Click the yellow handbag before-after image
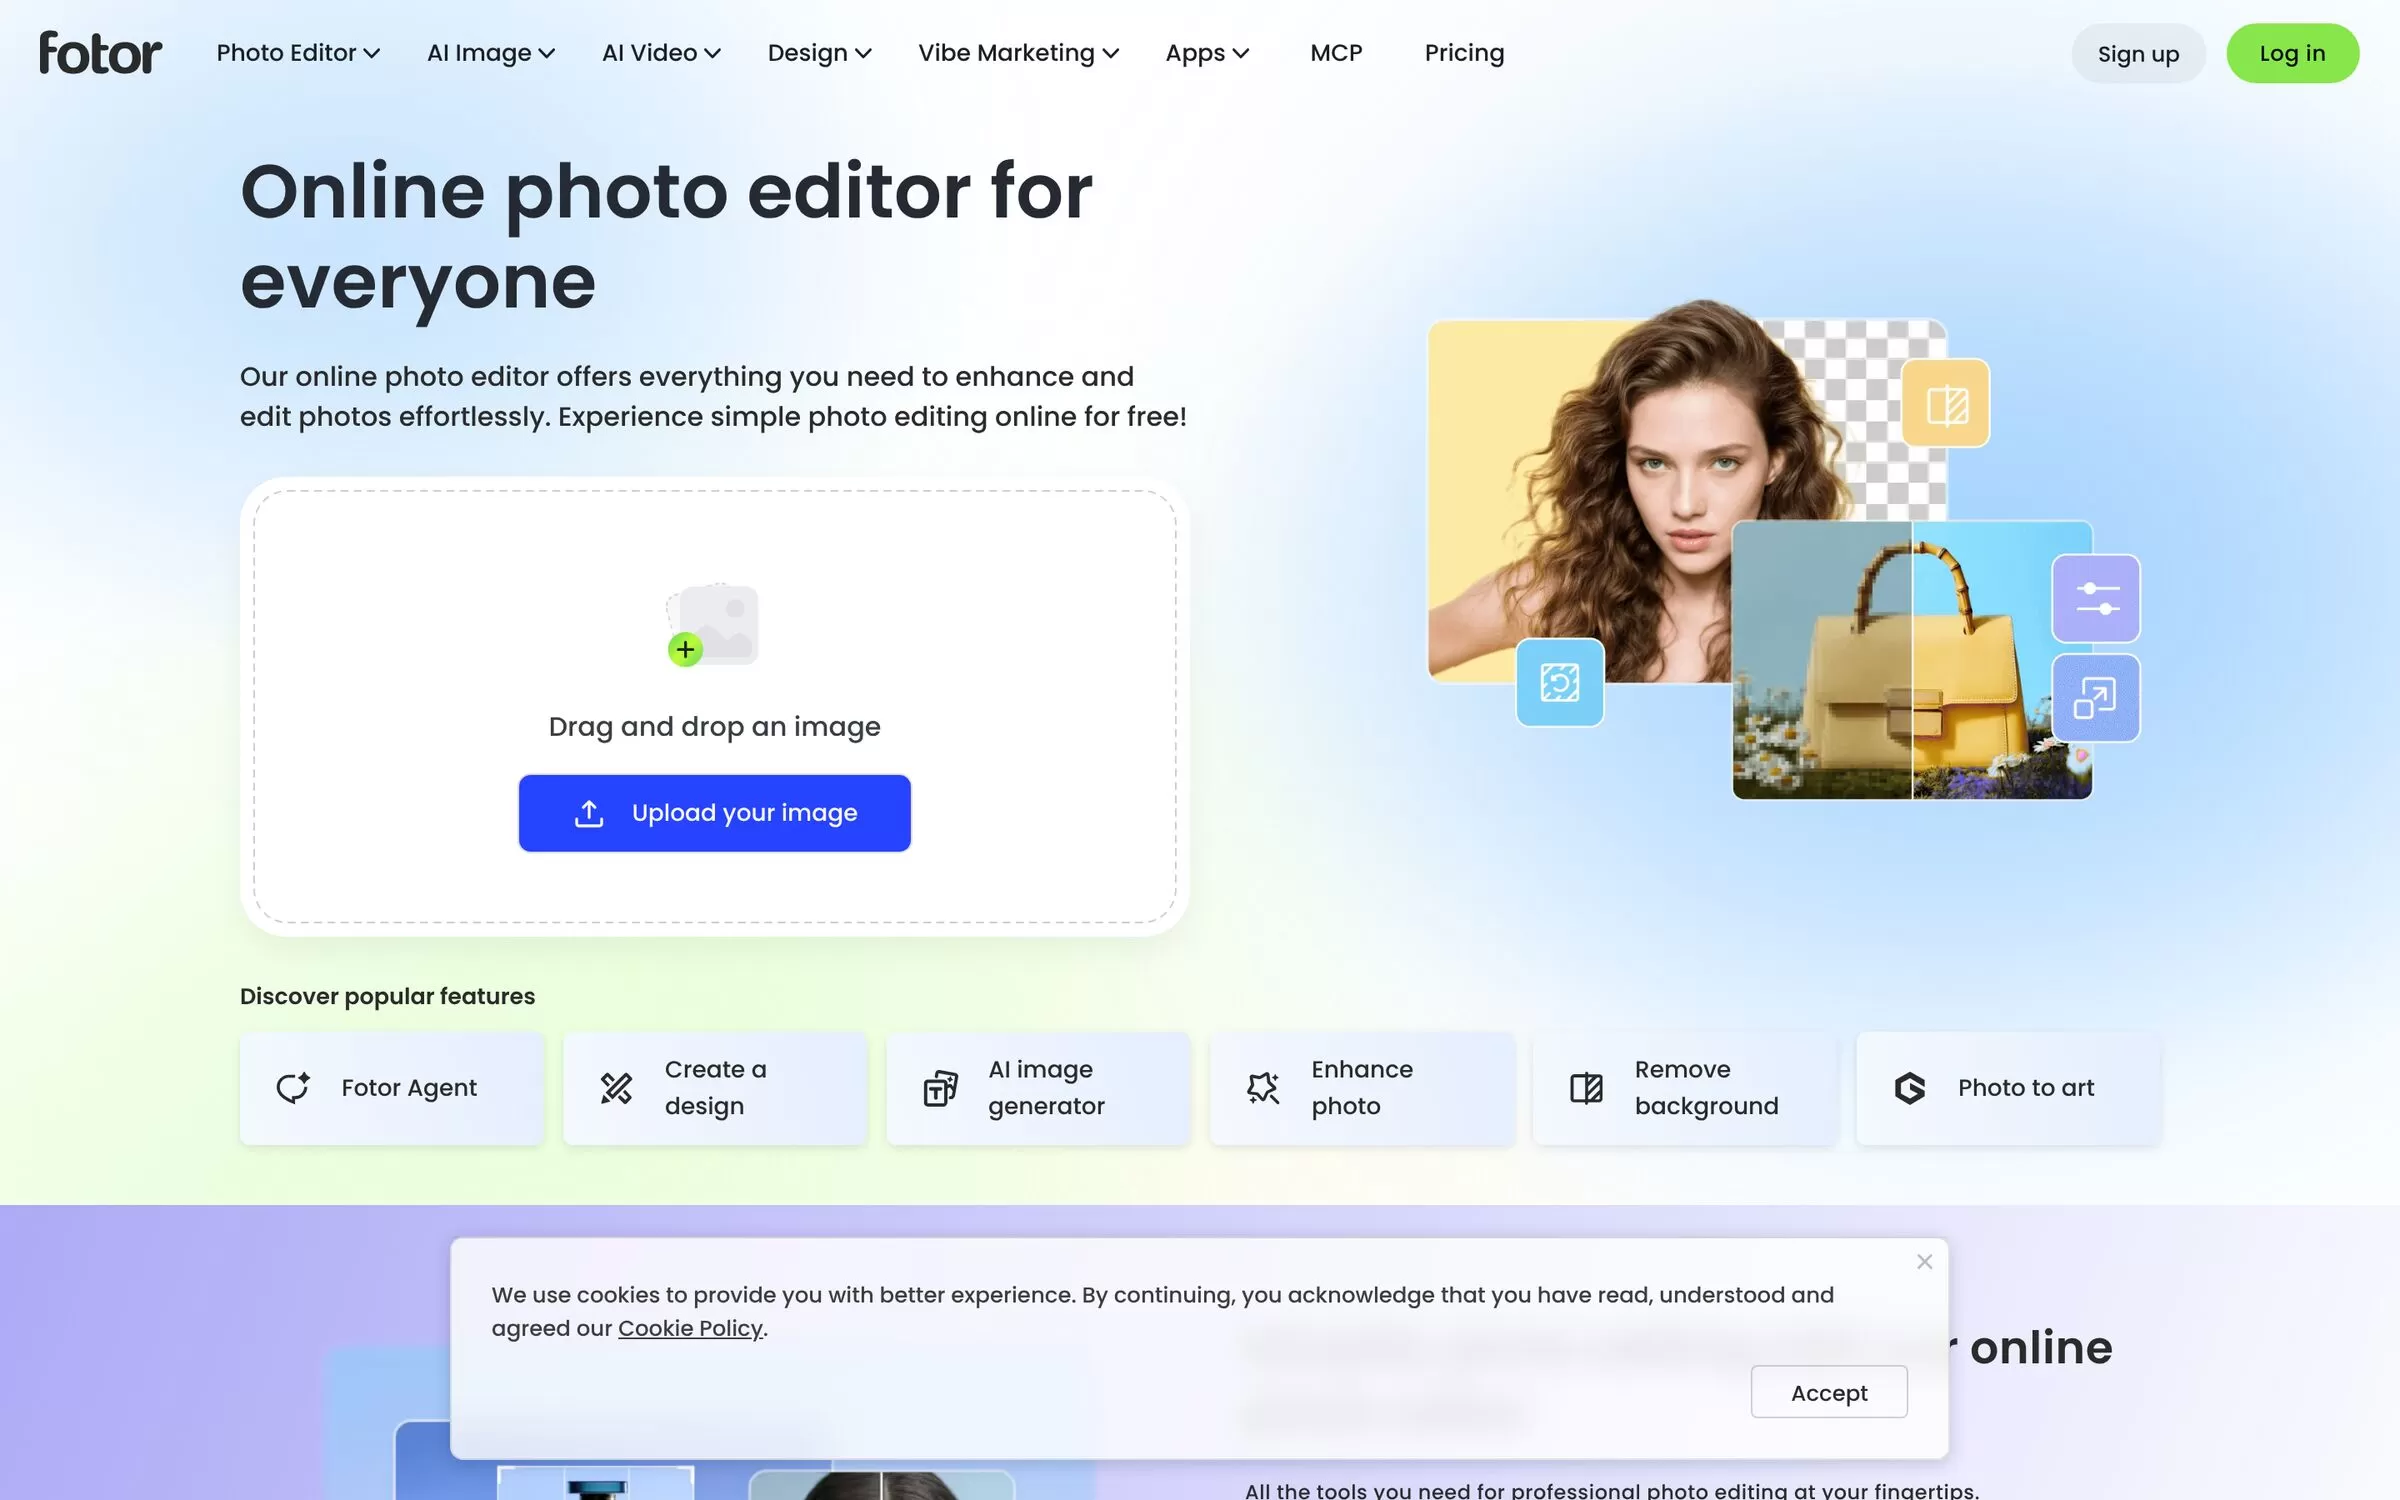This screenshot has width=2400, height=1500. coord(1912,660)
